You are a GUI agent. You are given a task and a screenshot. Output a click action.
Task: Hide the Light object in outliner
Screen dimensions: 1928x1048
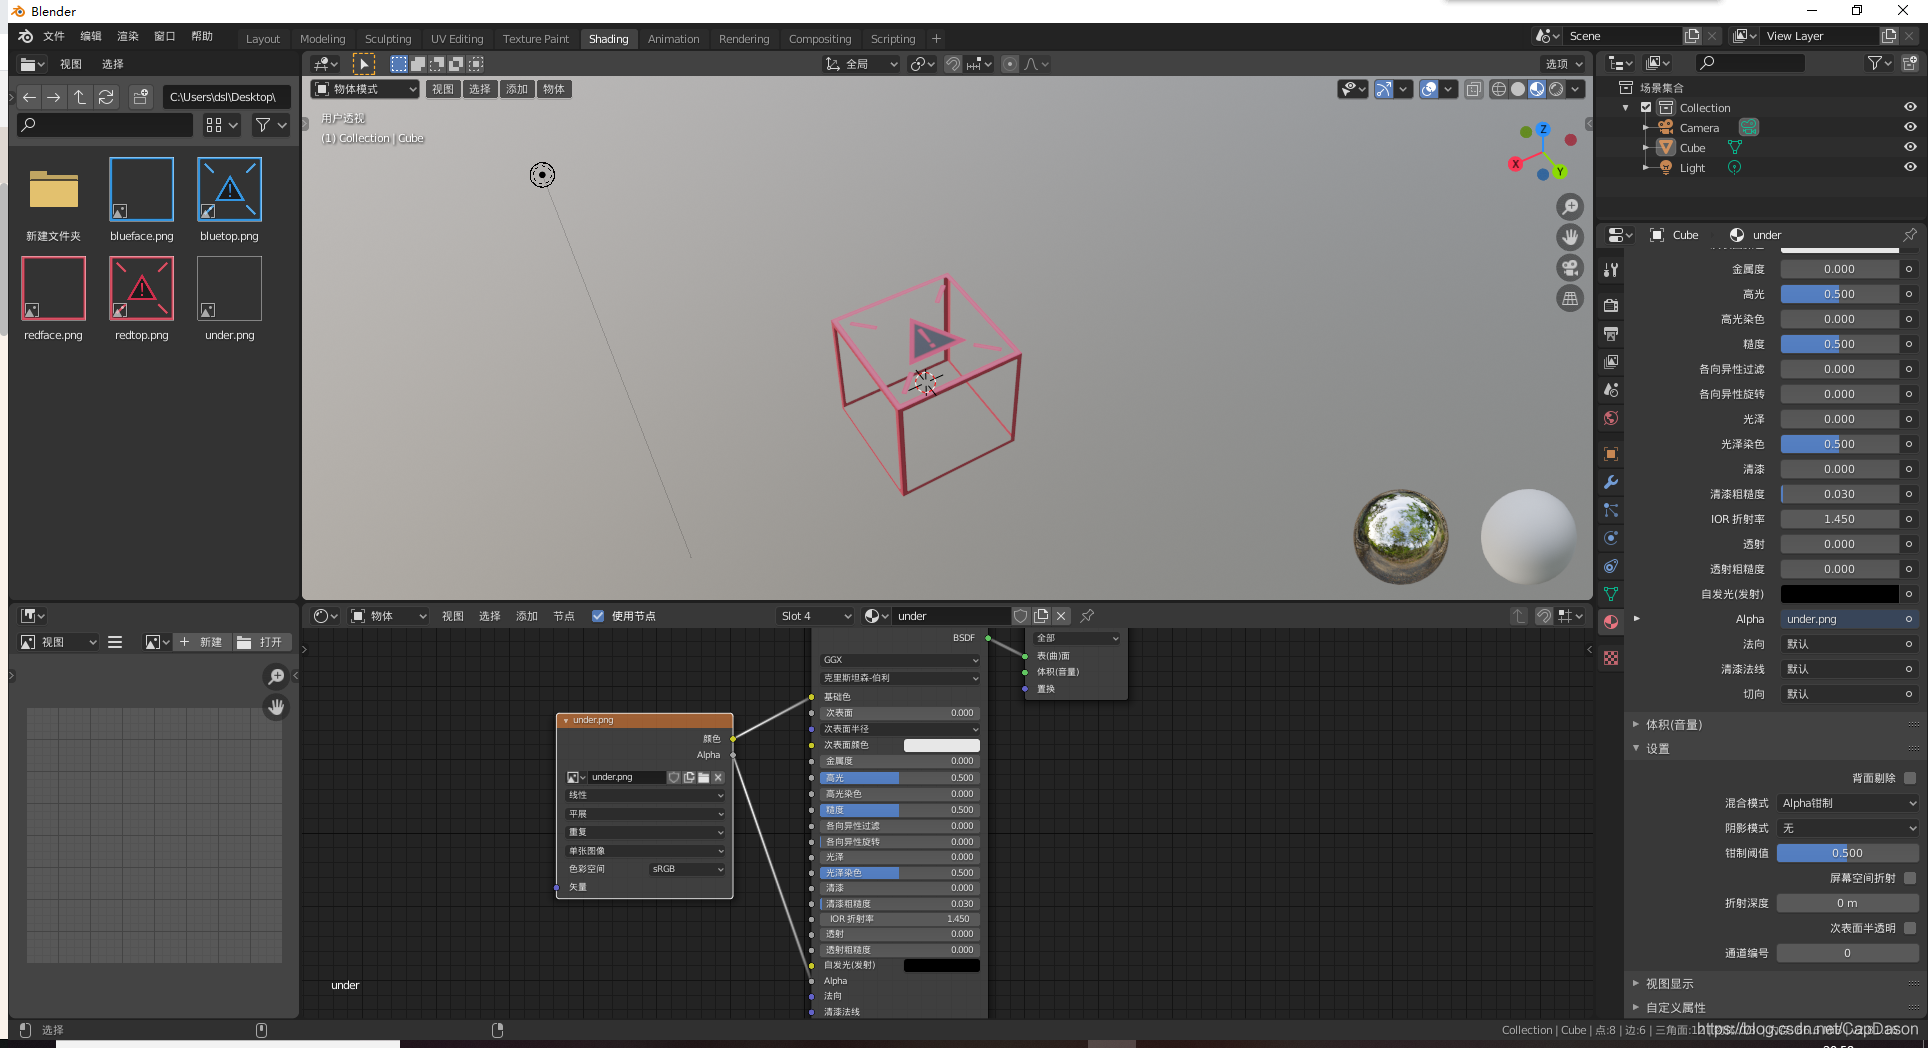coord(1910,167)
